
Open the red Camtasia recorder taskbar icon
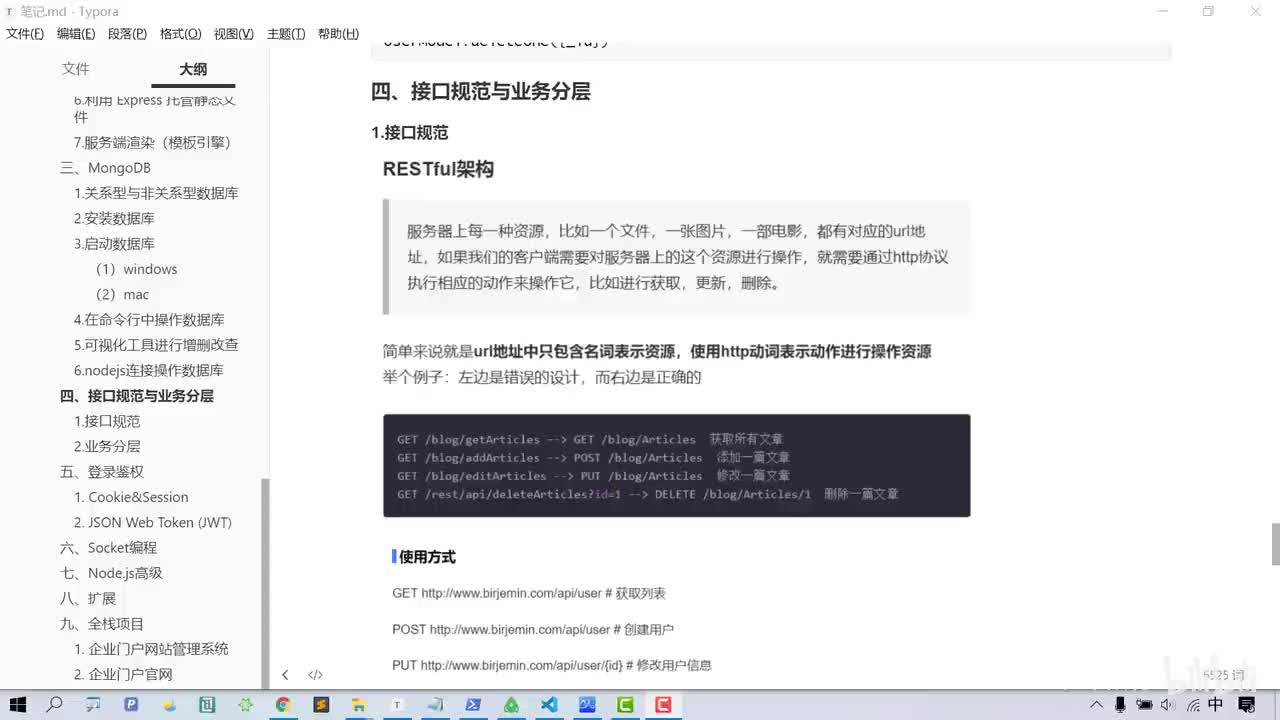tap(663, 705)
